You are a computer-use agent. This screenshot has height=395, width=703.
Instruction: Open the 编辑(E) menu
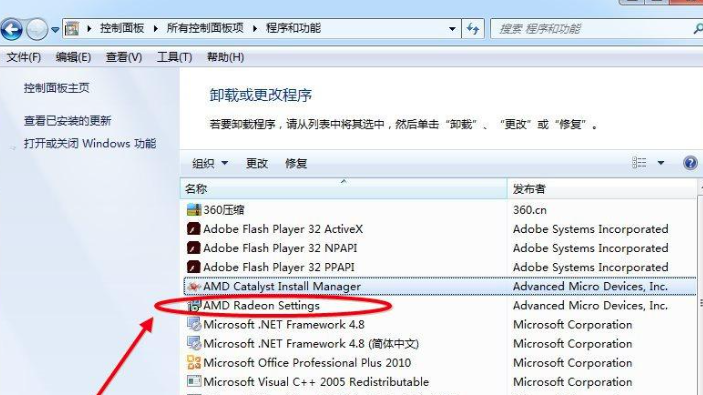coord(73,57)
